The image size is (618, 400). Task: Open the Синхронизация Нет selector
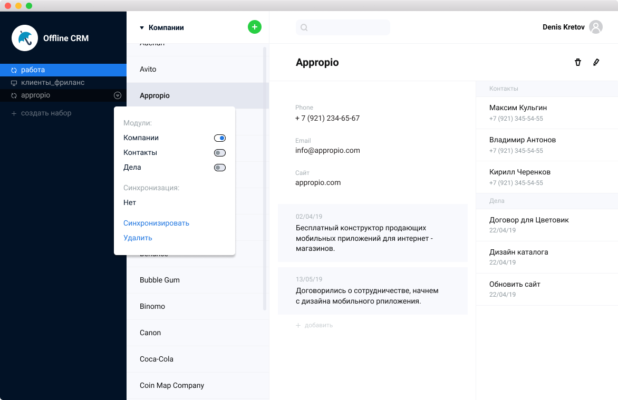tap(129, 202)
